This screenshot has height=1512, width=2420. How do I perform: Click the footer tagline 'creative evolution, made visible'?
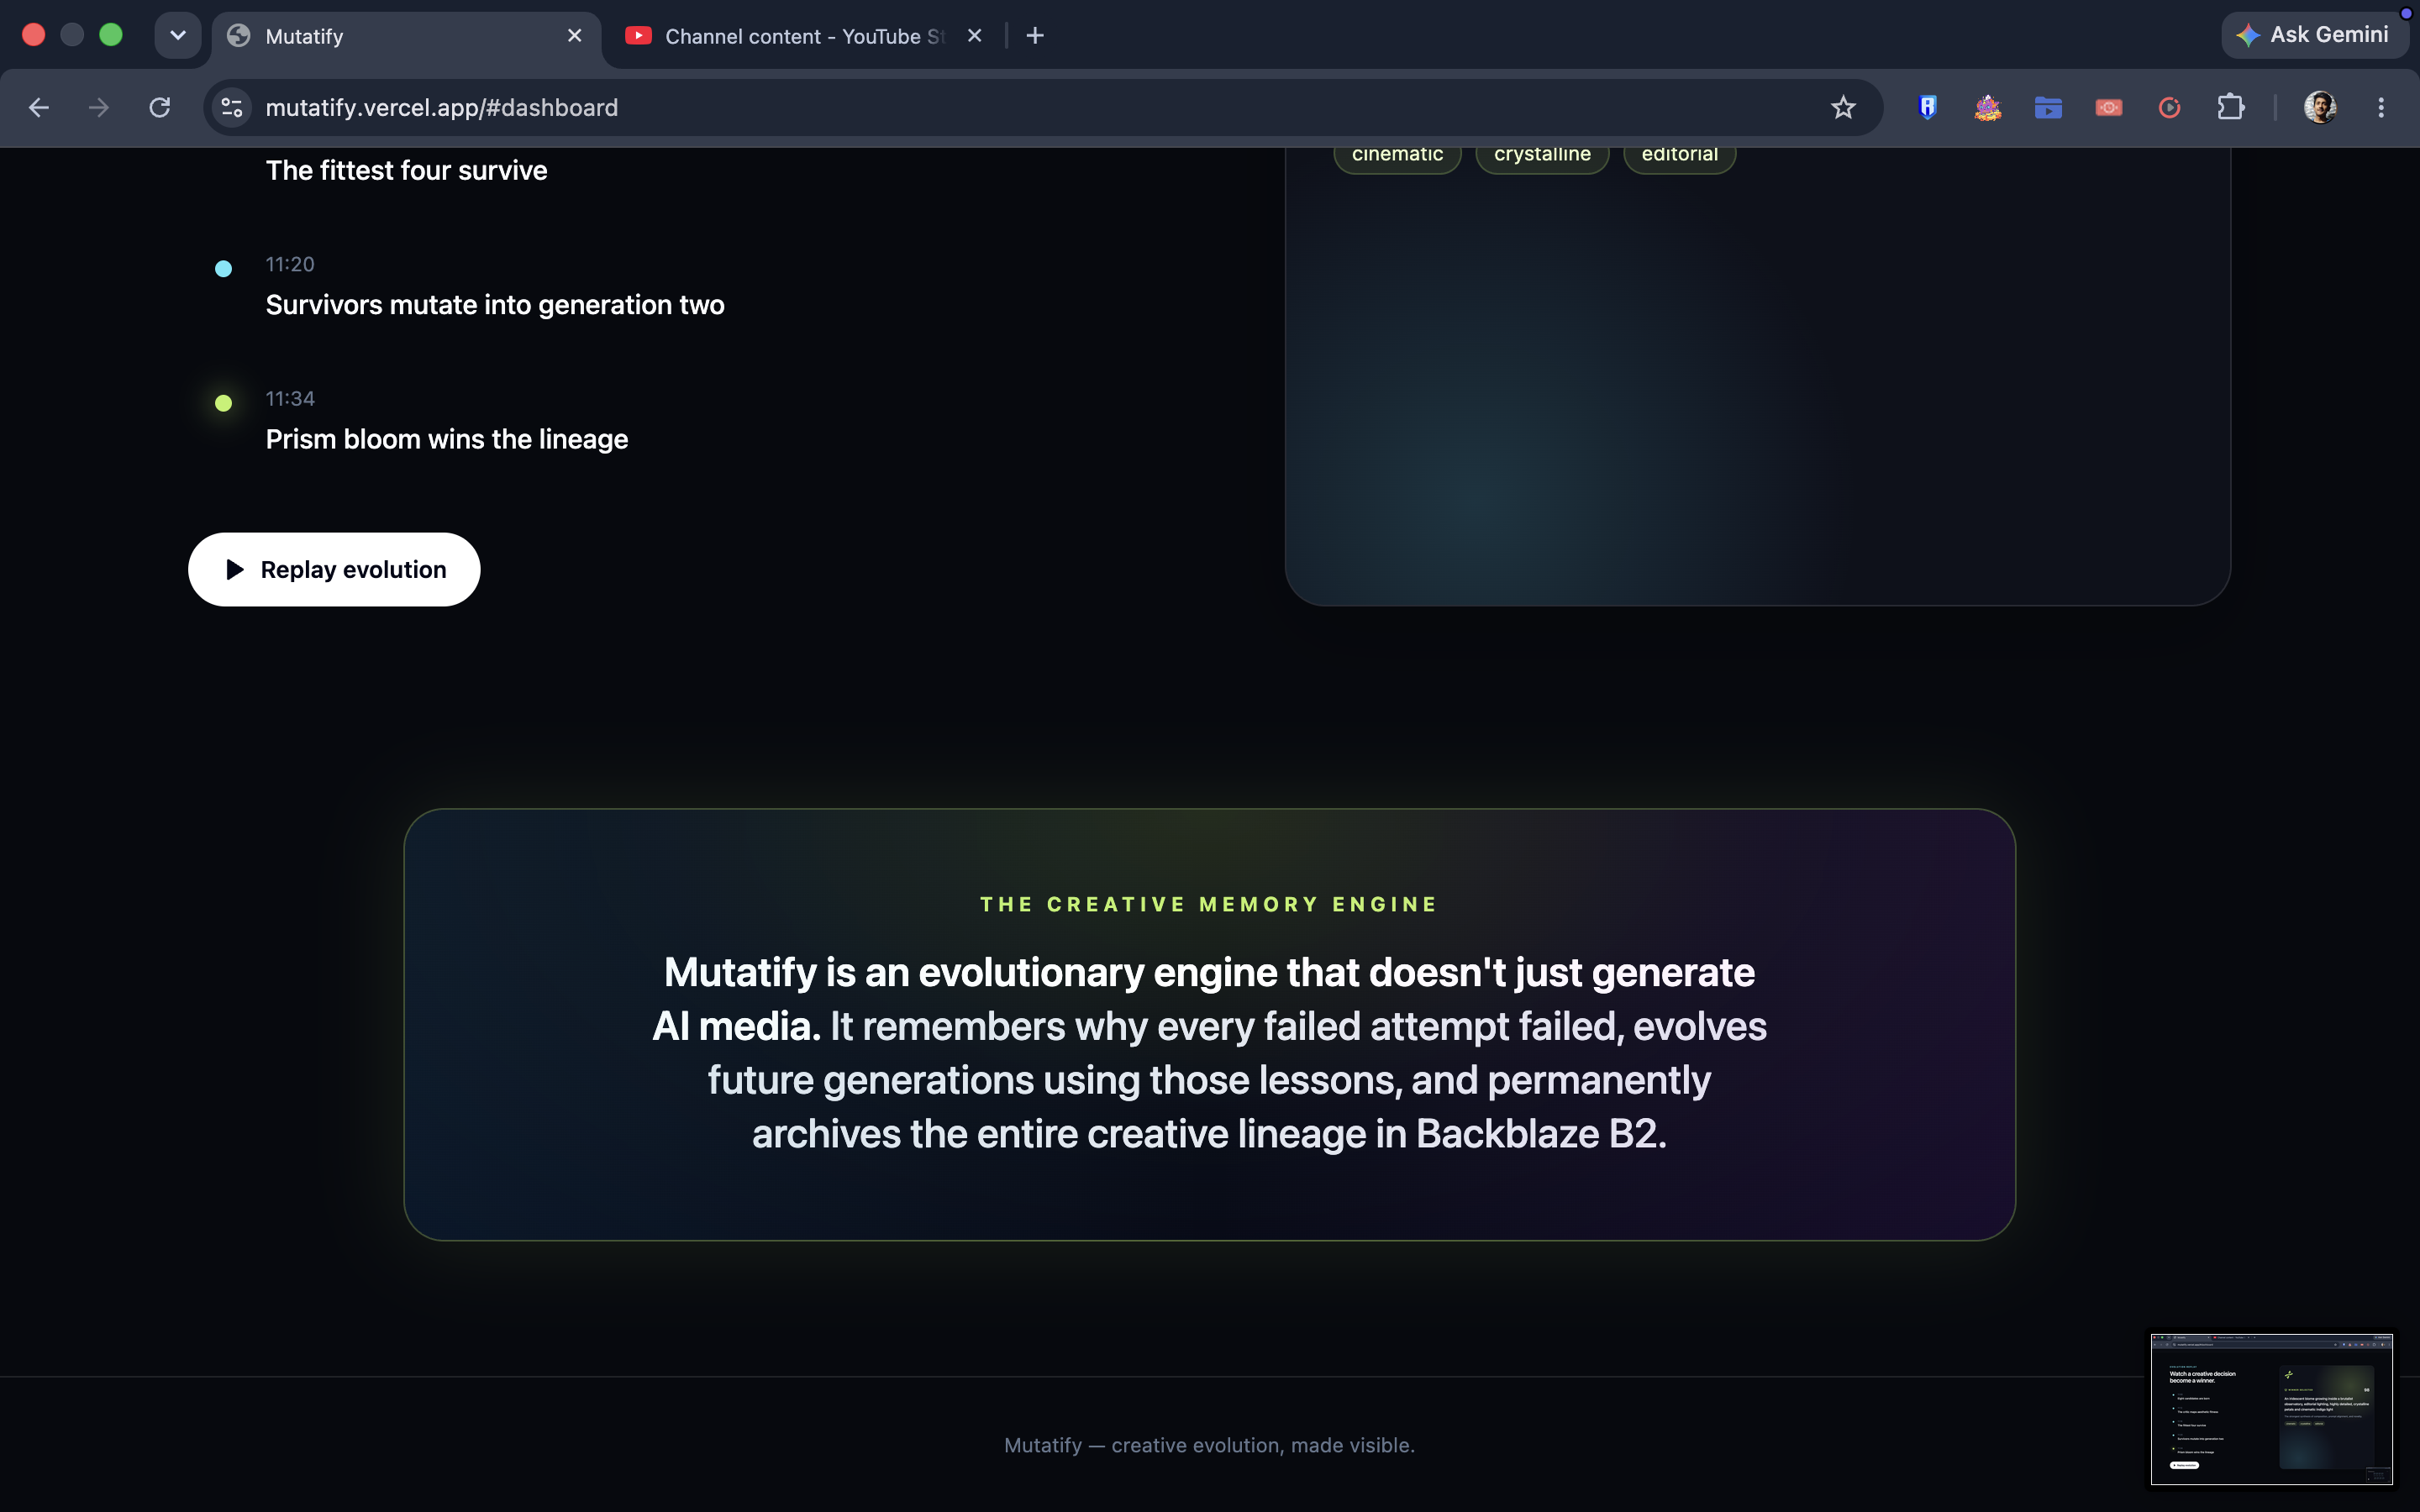pyautogui.click(x=1262, y=1445)
